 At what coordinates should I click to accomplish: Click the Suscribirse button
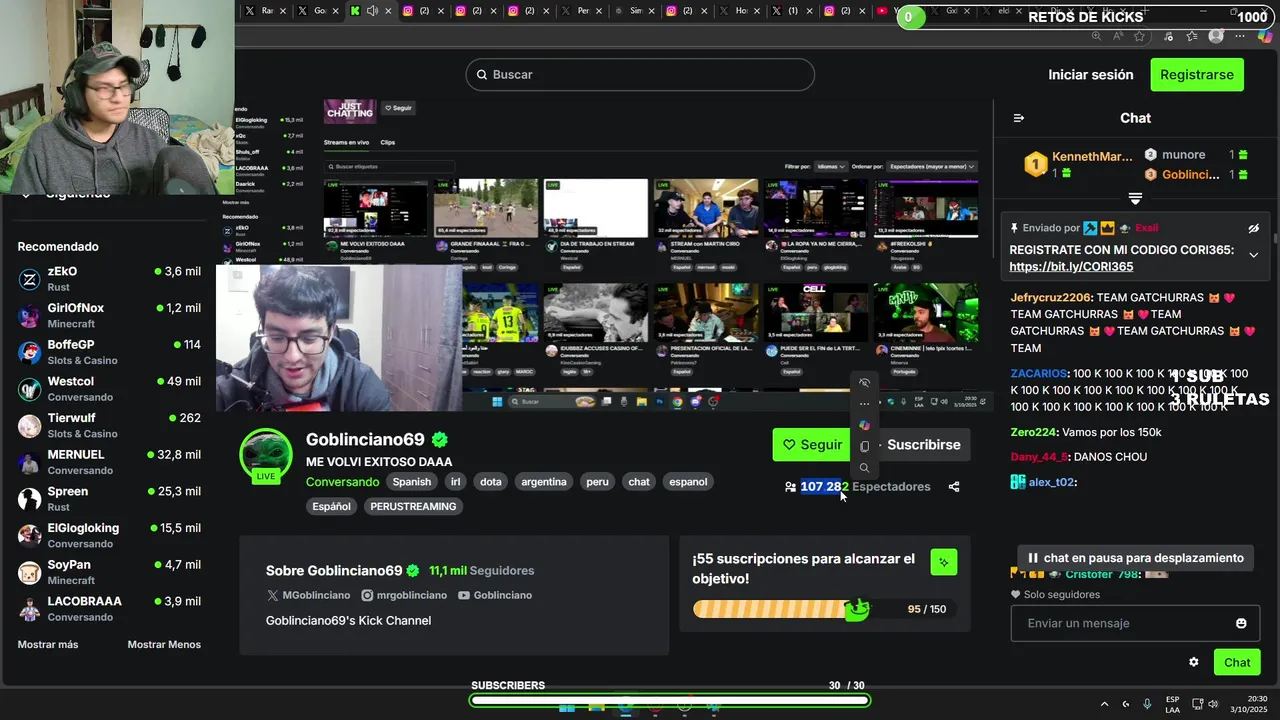[x=922, y=445]
